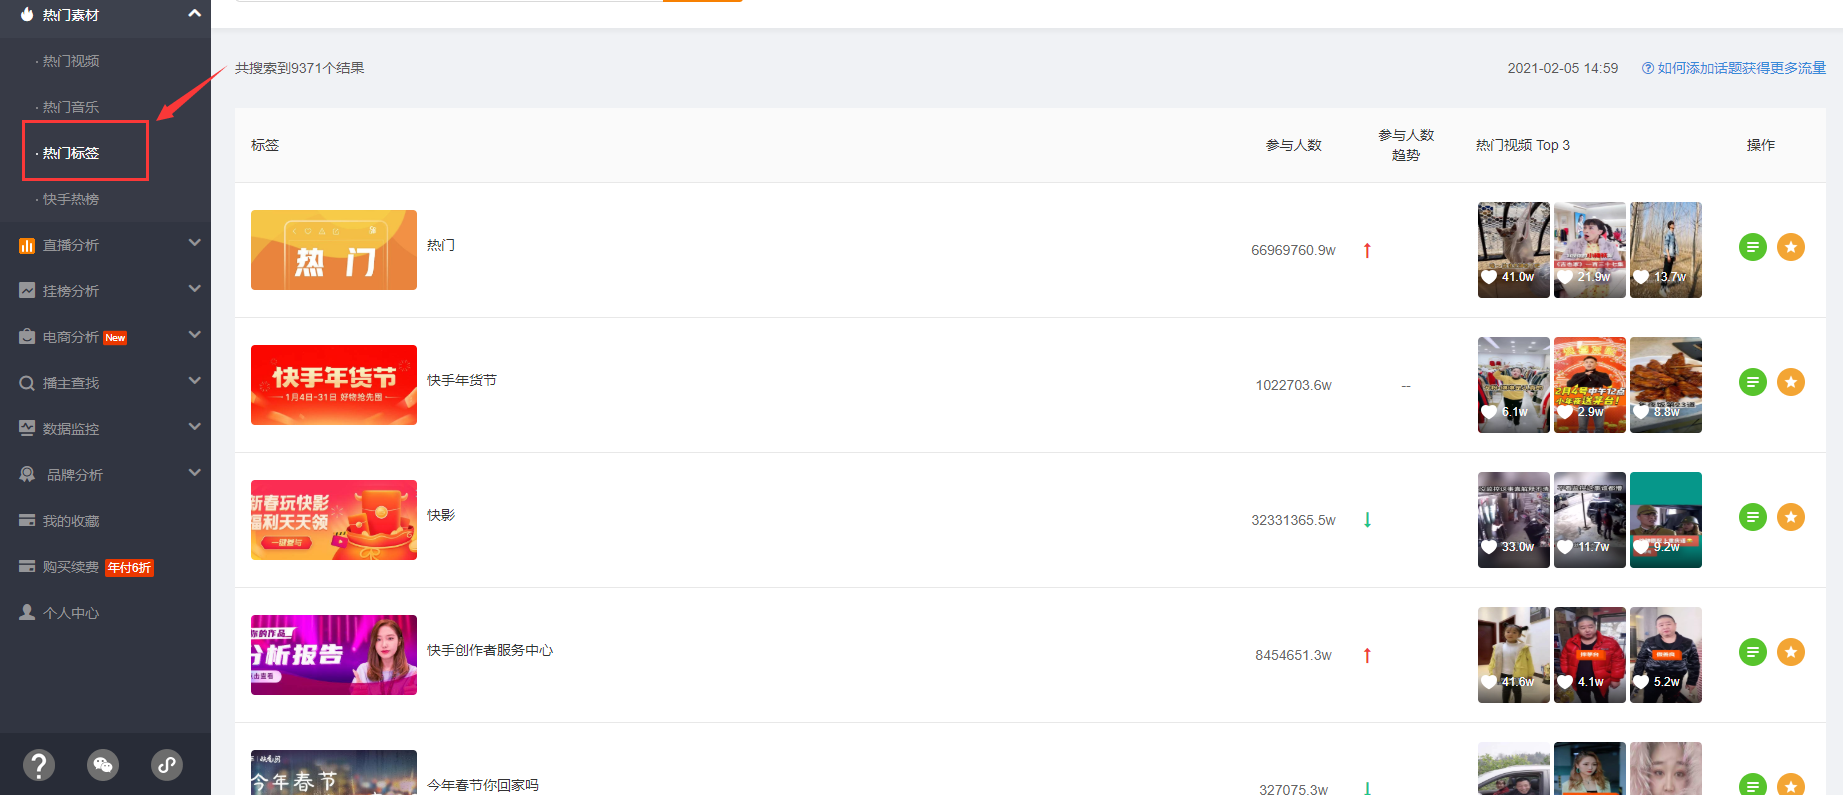Screen dimensions: 1843x795
Task: Click the 66969760.9w participant count
Action: coord(1293,250)
